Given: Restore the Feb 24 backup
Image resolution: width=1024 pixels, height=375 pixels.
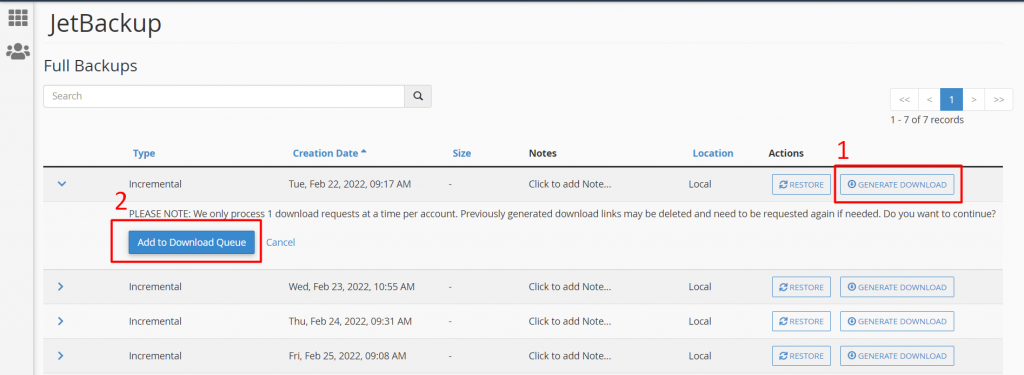Looking at the screenshot, I should [x=801, y=321].
